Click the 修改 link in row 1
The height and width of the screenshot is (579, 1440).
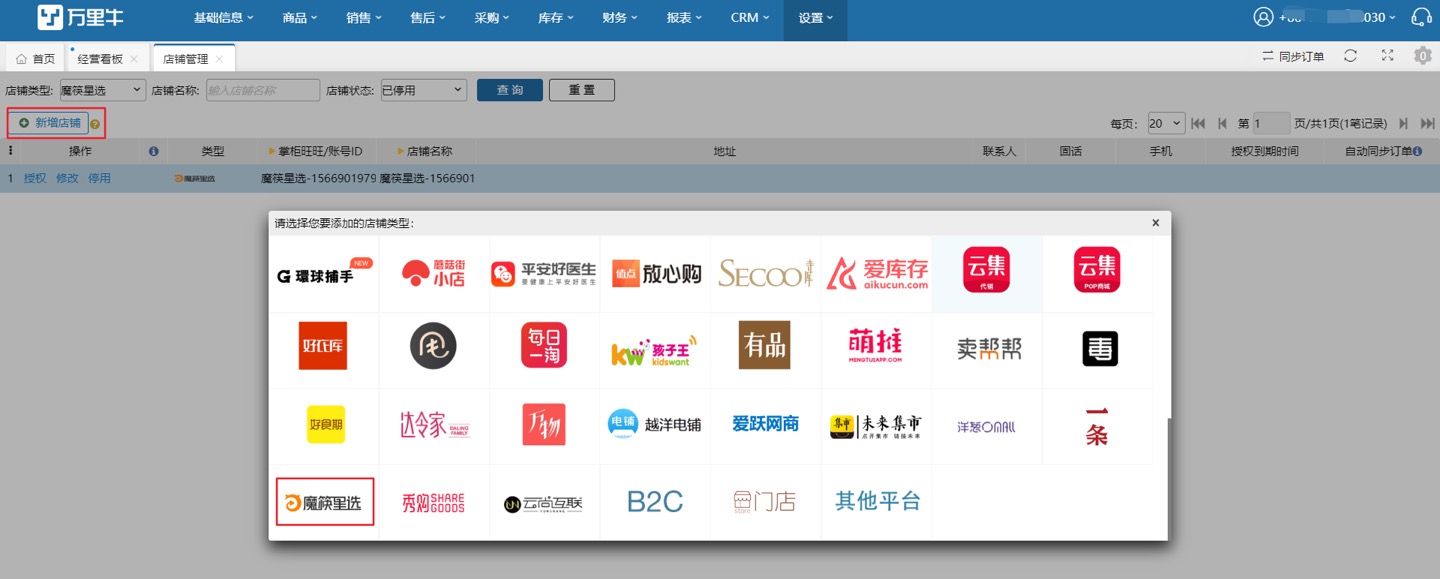point(67,178)
